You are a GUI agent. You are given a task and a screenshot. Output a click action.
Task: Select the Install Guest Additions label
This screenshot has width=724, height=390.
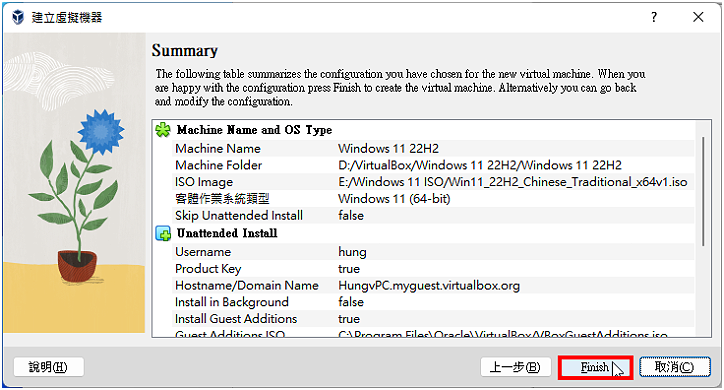pos(236,318)
